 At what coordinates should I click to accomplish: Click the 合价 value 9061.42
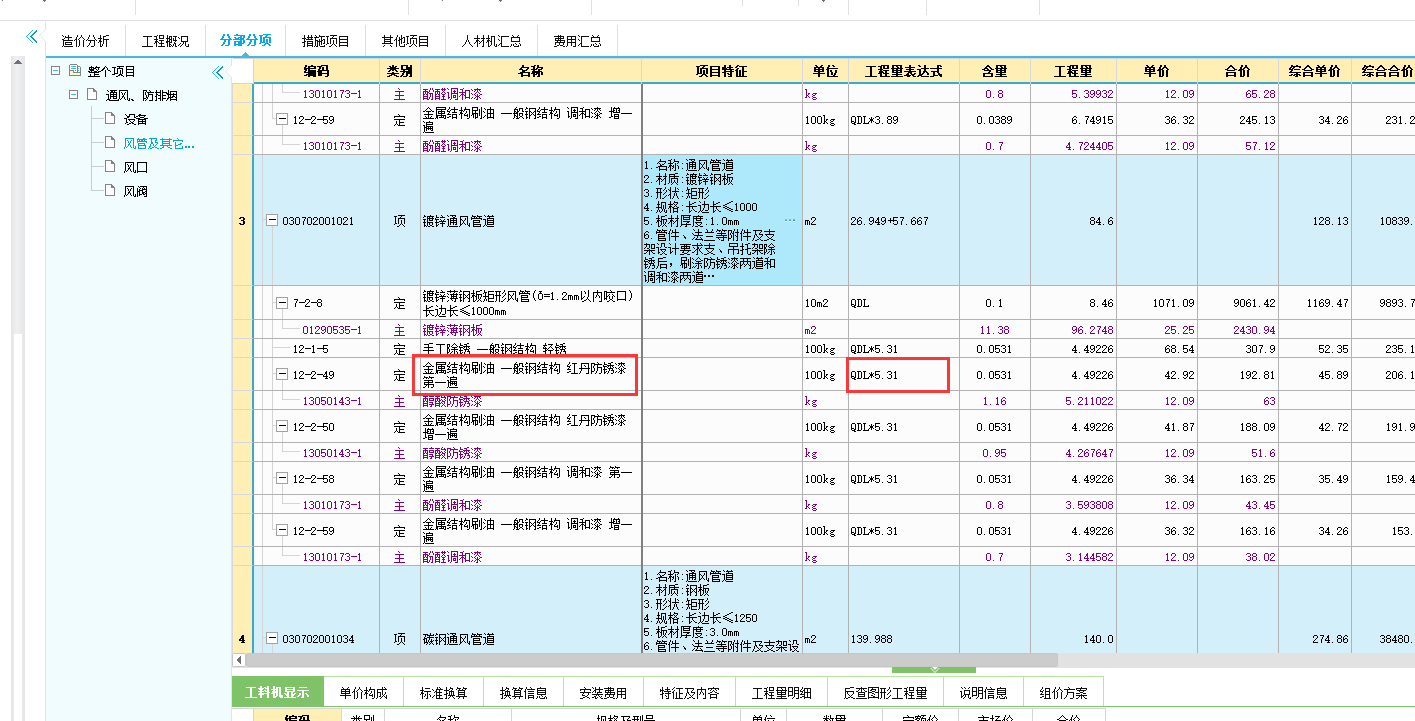tap(1238, 303)
